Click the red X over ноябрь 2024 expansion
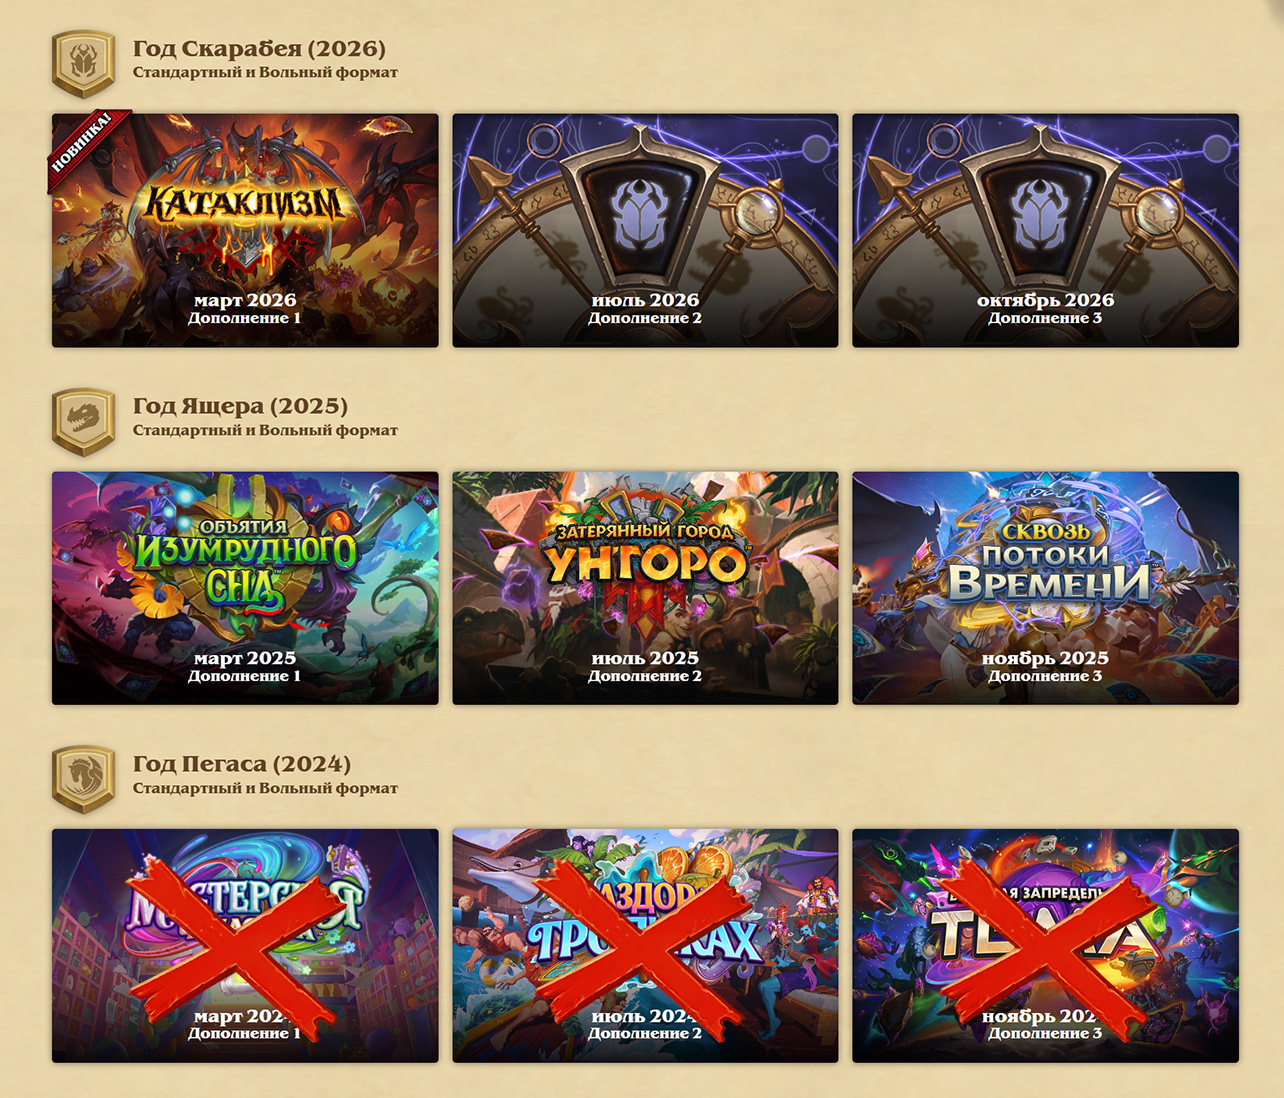 click(x=1047, y=945)
